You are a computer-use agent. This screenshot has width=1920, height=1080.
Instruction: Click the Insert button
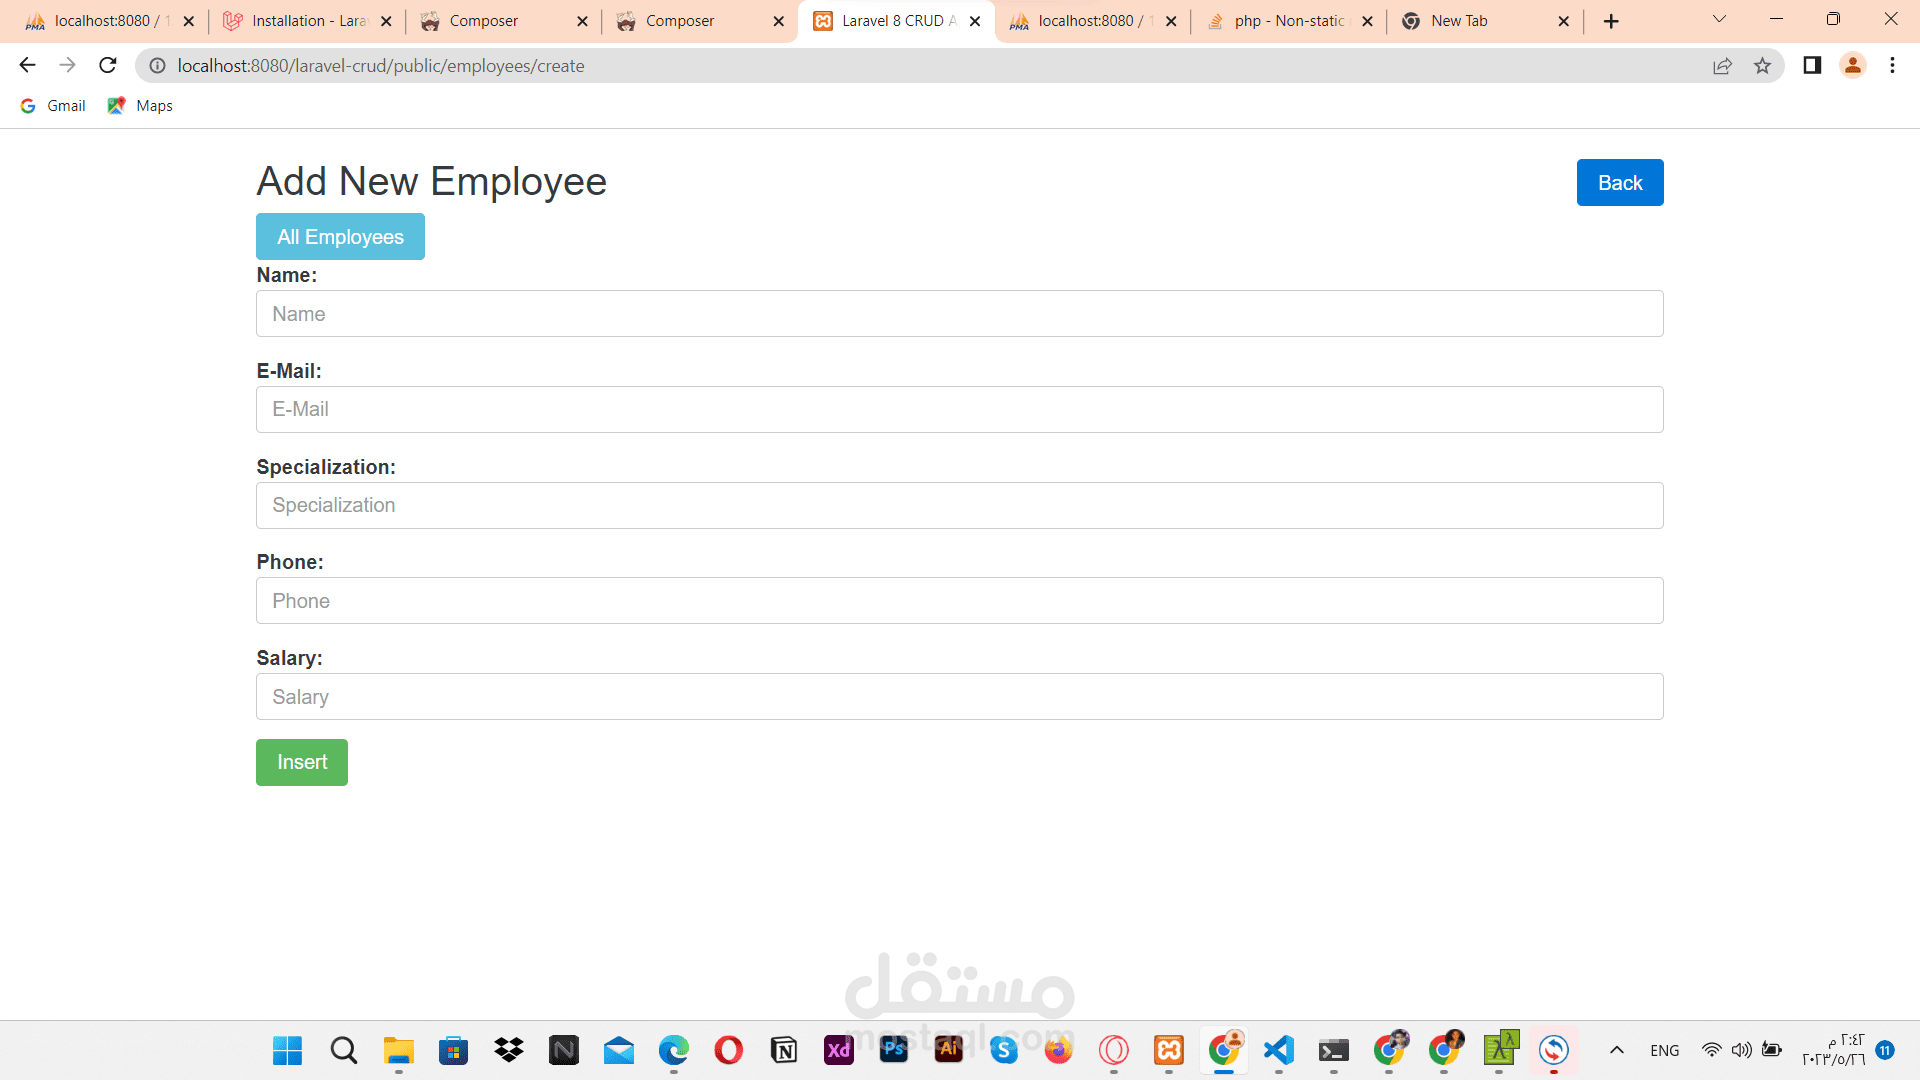coord(302,763)
